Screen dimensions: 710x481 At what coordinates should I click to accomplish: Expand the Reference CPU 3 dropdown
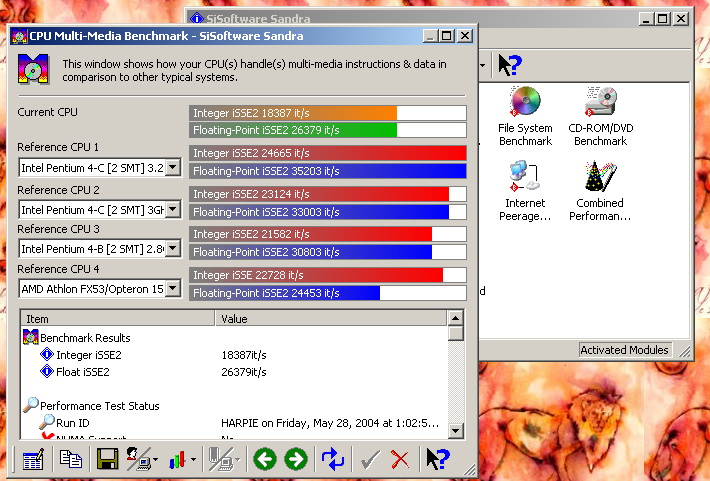(x=173, y=249)
